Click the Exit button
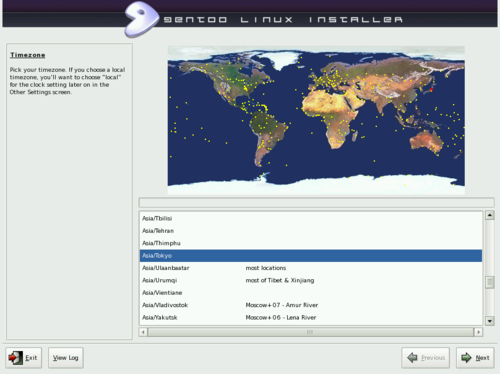Viewport: 500px width, 374px height. [24, 358]
